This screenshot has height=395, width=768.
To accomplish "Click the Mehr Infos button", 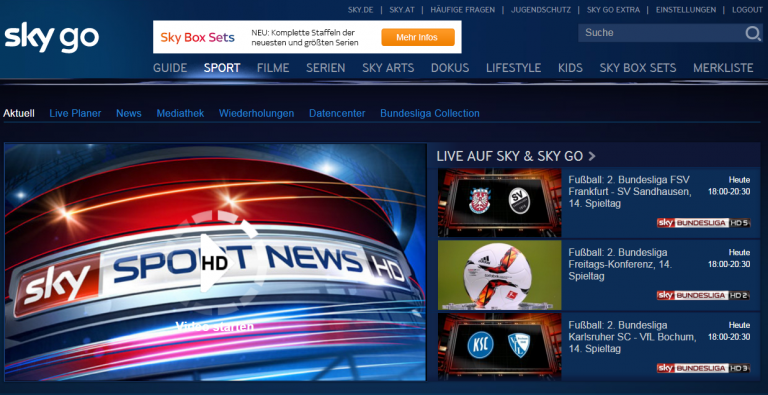I will [418, 37].
